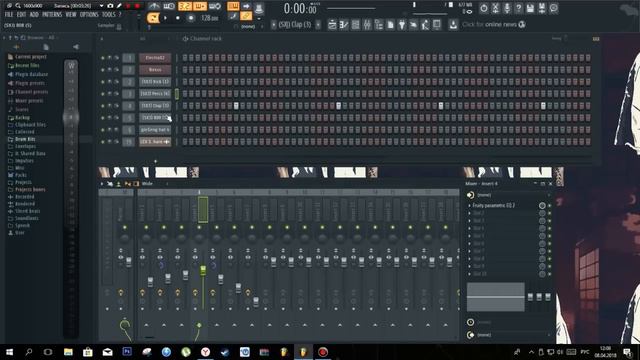This screenshot has width=640, height=360.
Task: Open the View menu
Action: click(x=71, y=14)
